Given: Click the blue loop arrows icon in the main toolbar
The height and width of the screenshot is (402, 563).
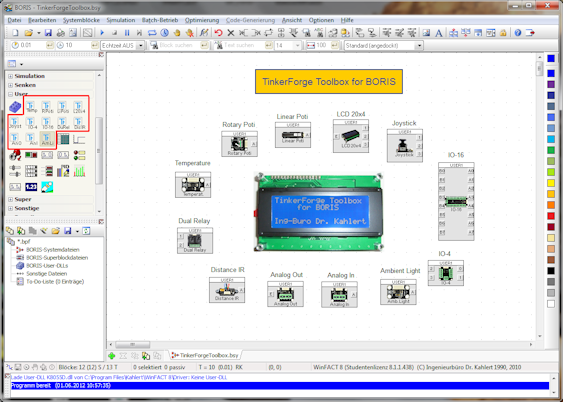Looking at the screenshot, I should pyautogui.click(x=152, y=33).
